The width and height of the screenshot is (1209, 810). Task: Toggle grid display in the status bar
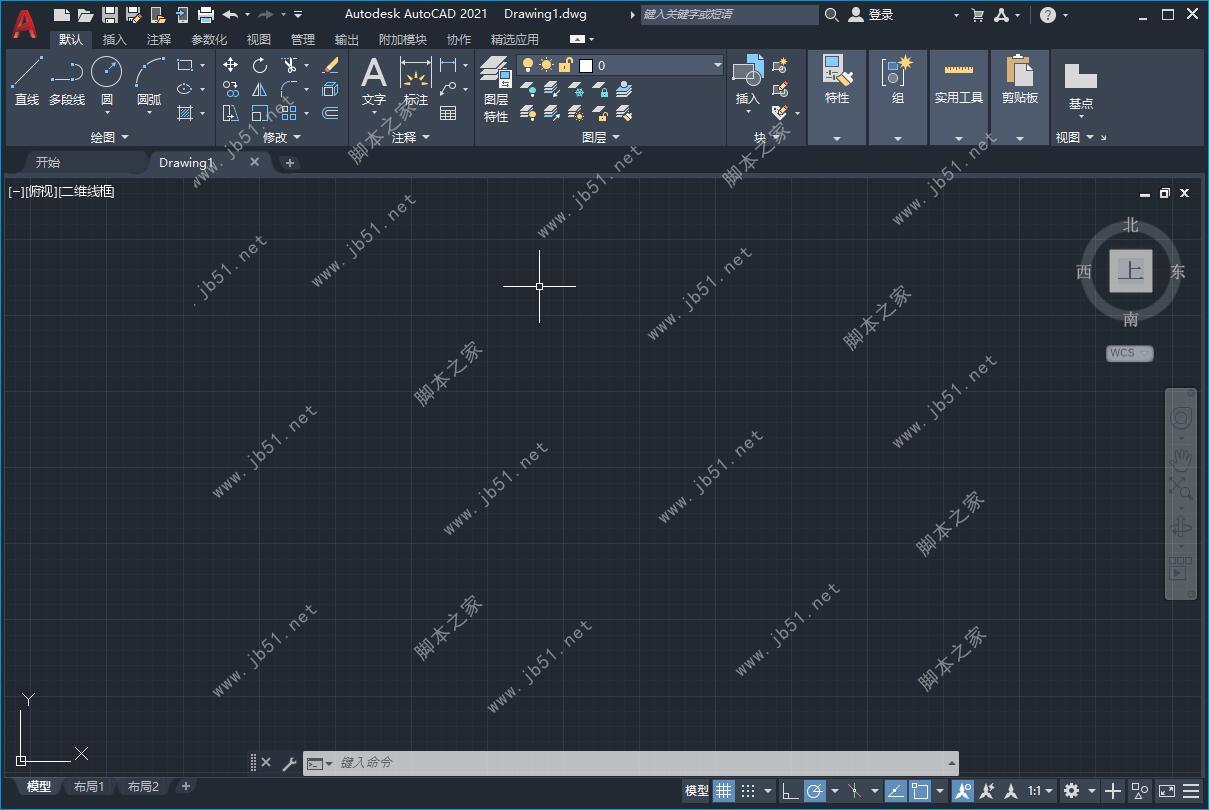click(x=723, y=790)
